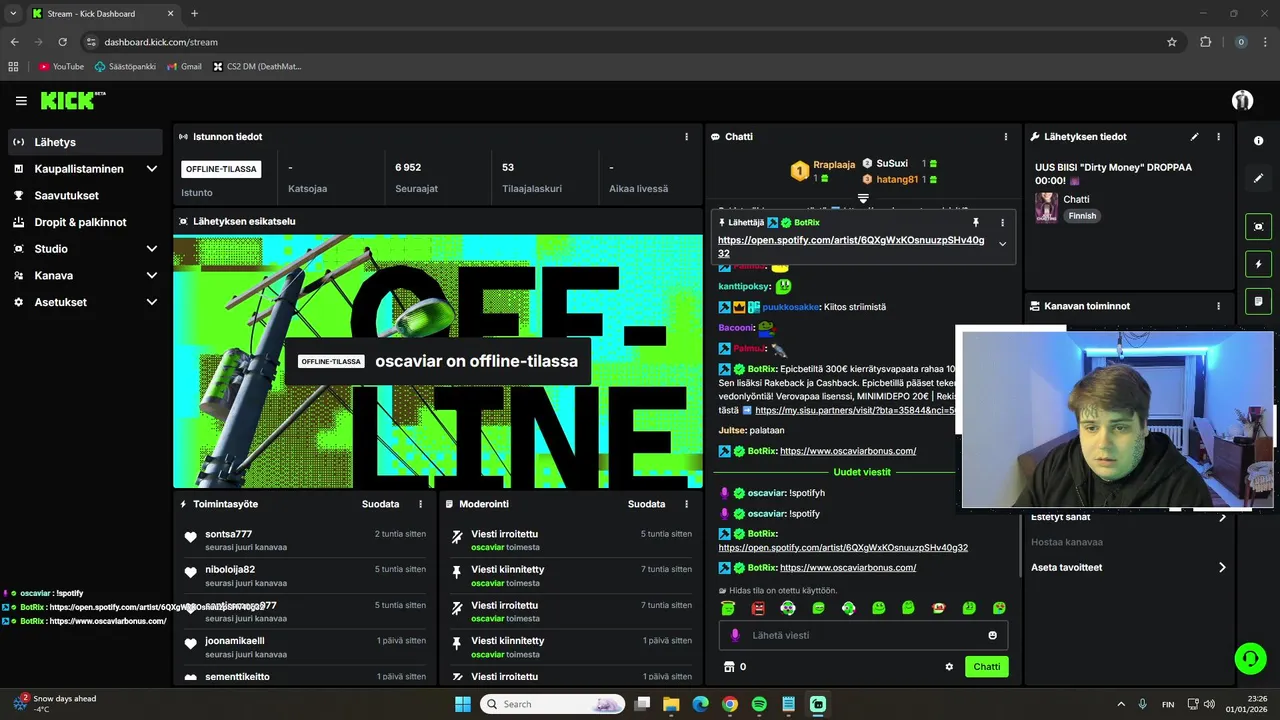Open the my.sisu.partners link in chat
Screen dimensions: 1280x720
click(856, 410)
